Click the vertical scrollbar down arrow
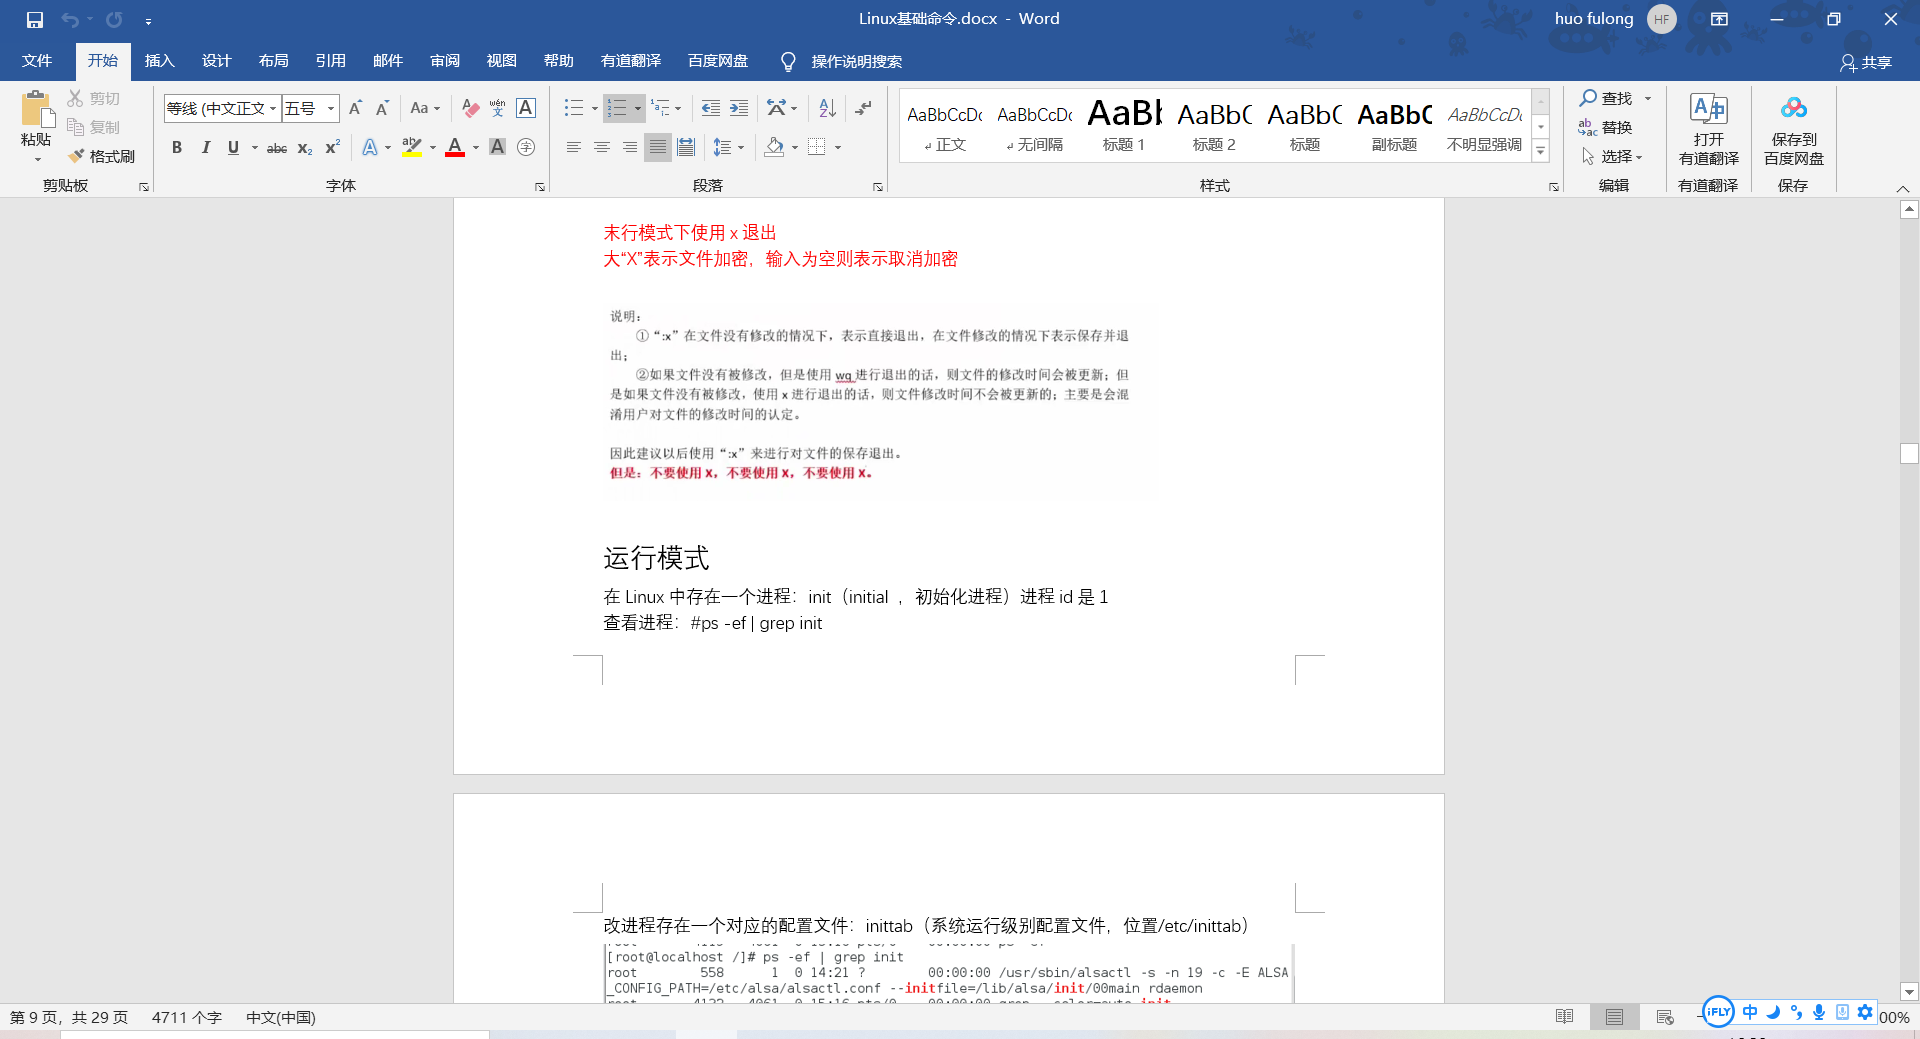 (1909, 992)
